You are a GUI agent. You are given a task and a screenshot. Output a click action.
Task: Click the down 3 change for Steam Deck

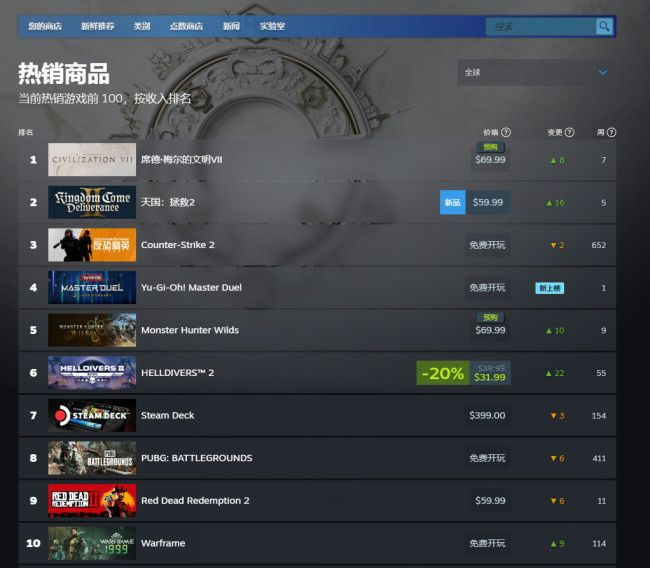tap(557, 415)
